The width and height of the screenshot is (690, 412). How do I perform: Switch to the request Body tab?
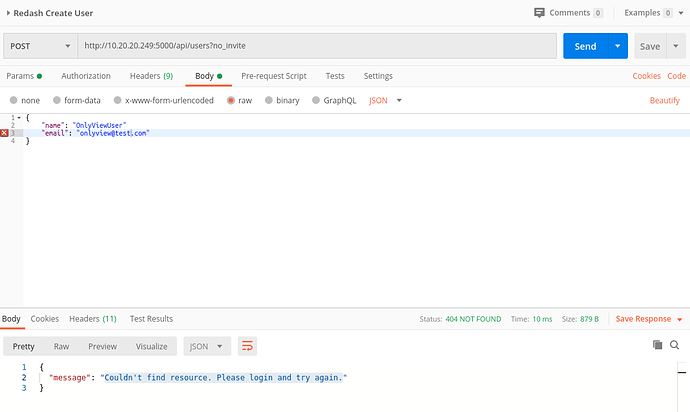pos(209,76)
